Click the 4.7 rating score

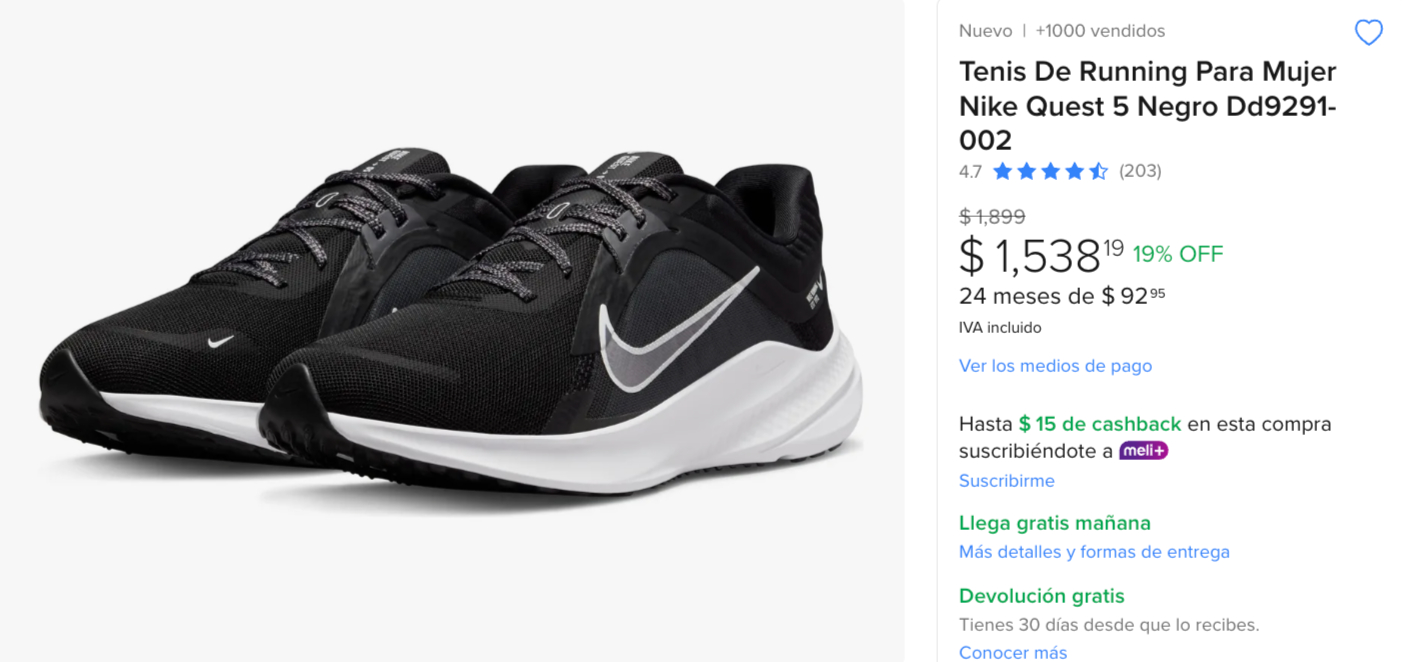pos(970,172)
